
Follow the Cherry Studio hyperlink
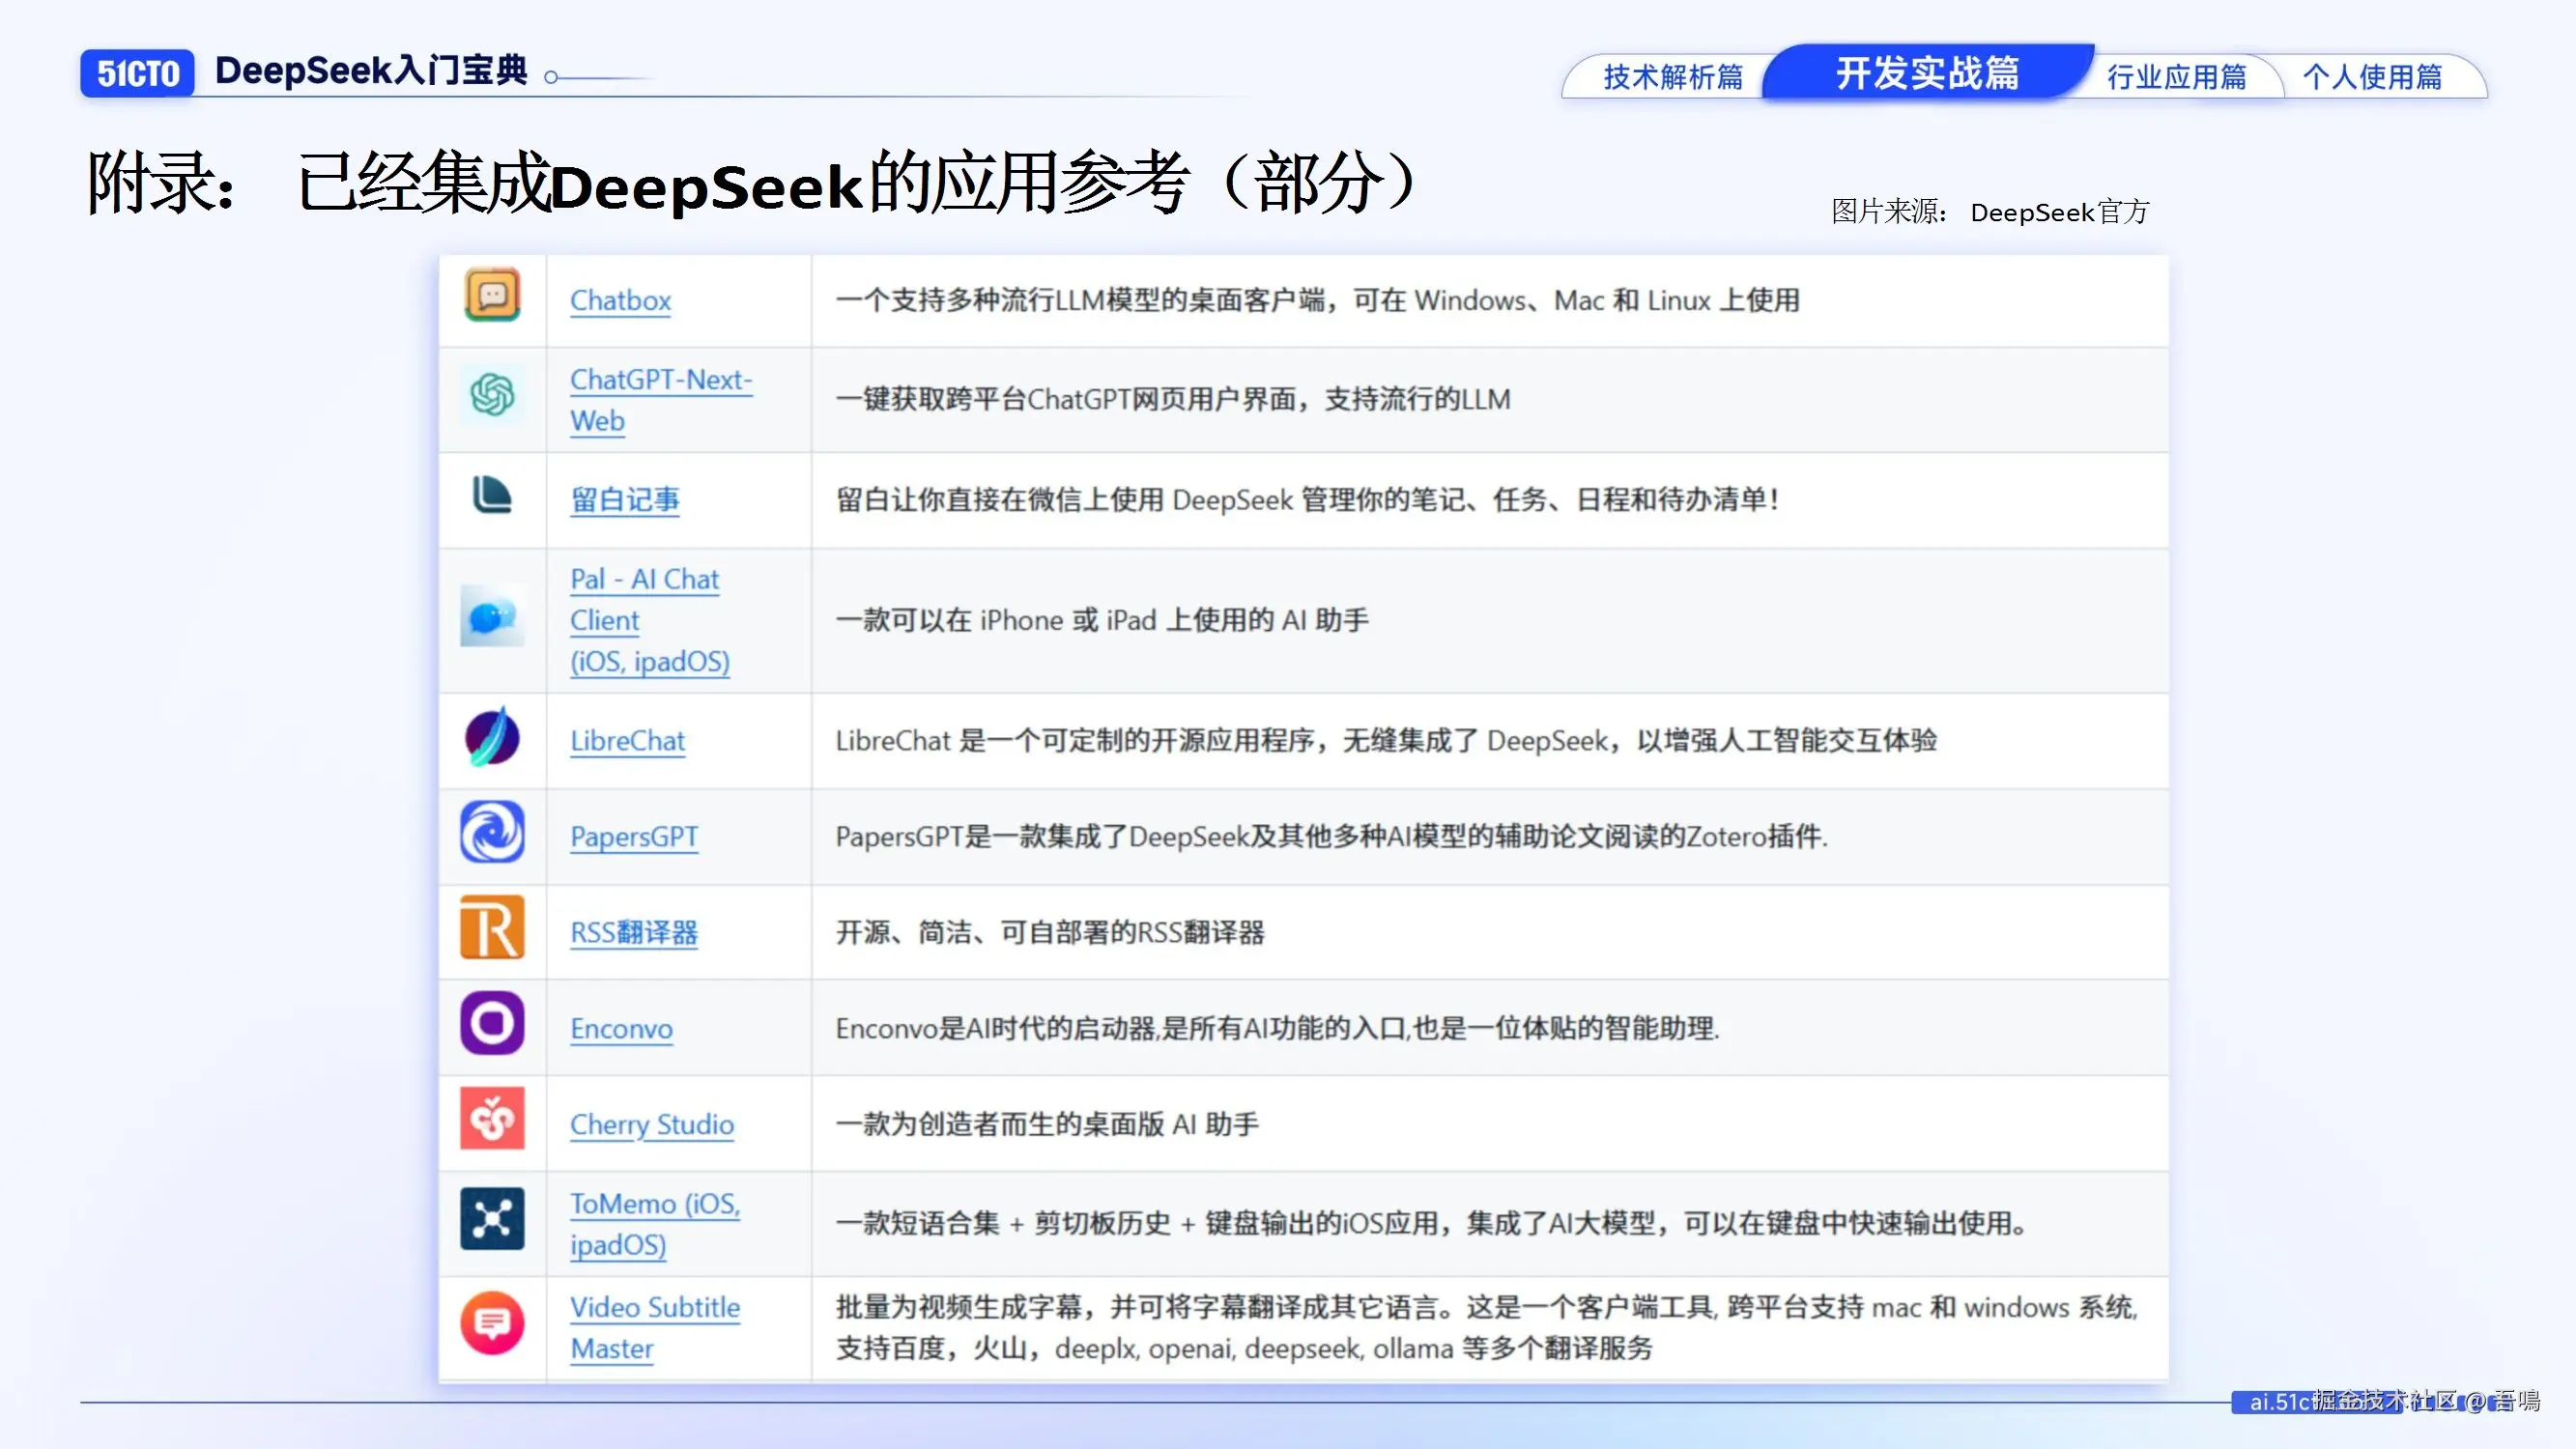pos(652,1124)
